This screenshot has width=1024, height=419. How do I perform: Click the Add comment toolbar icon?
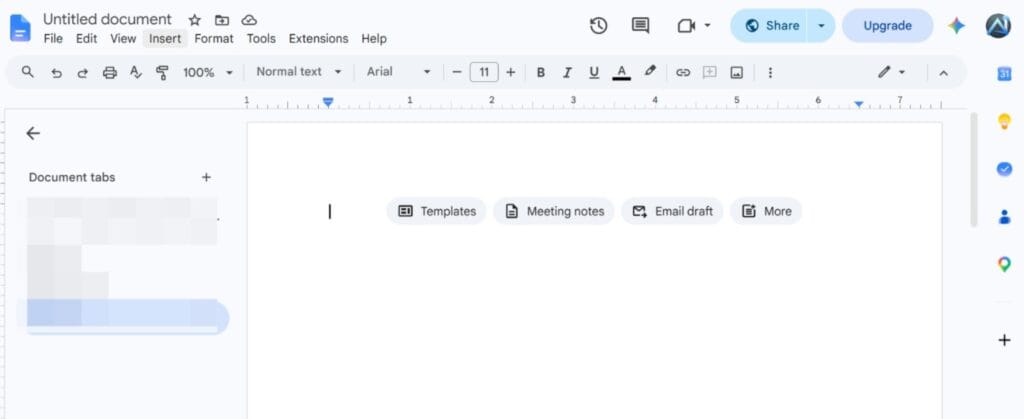coord(709,72)
